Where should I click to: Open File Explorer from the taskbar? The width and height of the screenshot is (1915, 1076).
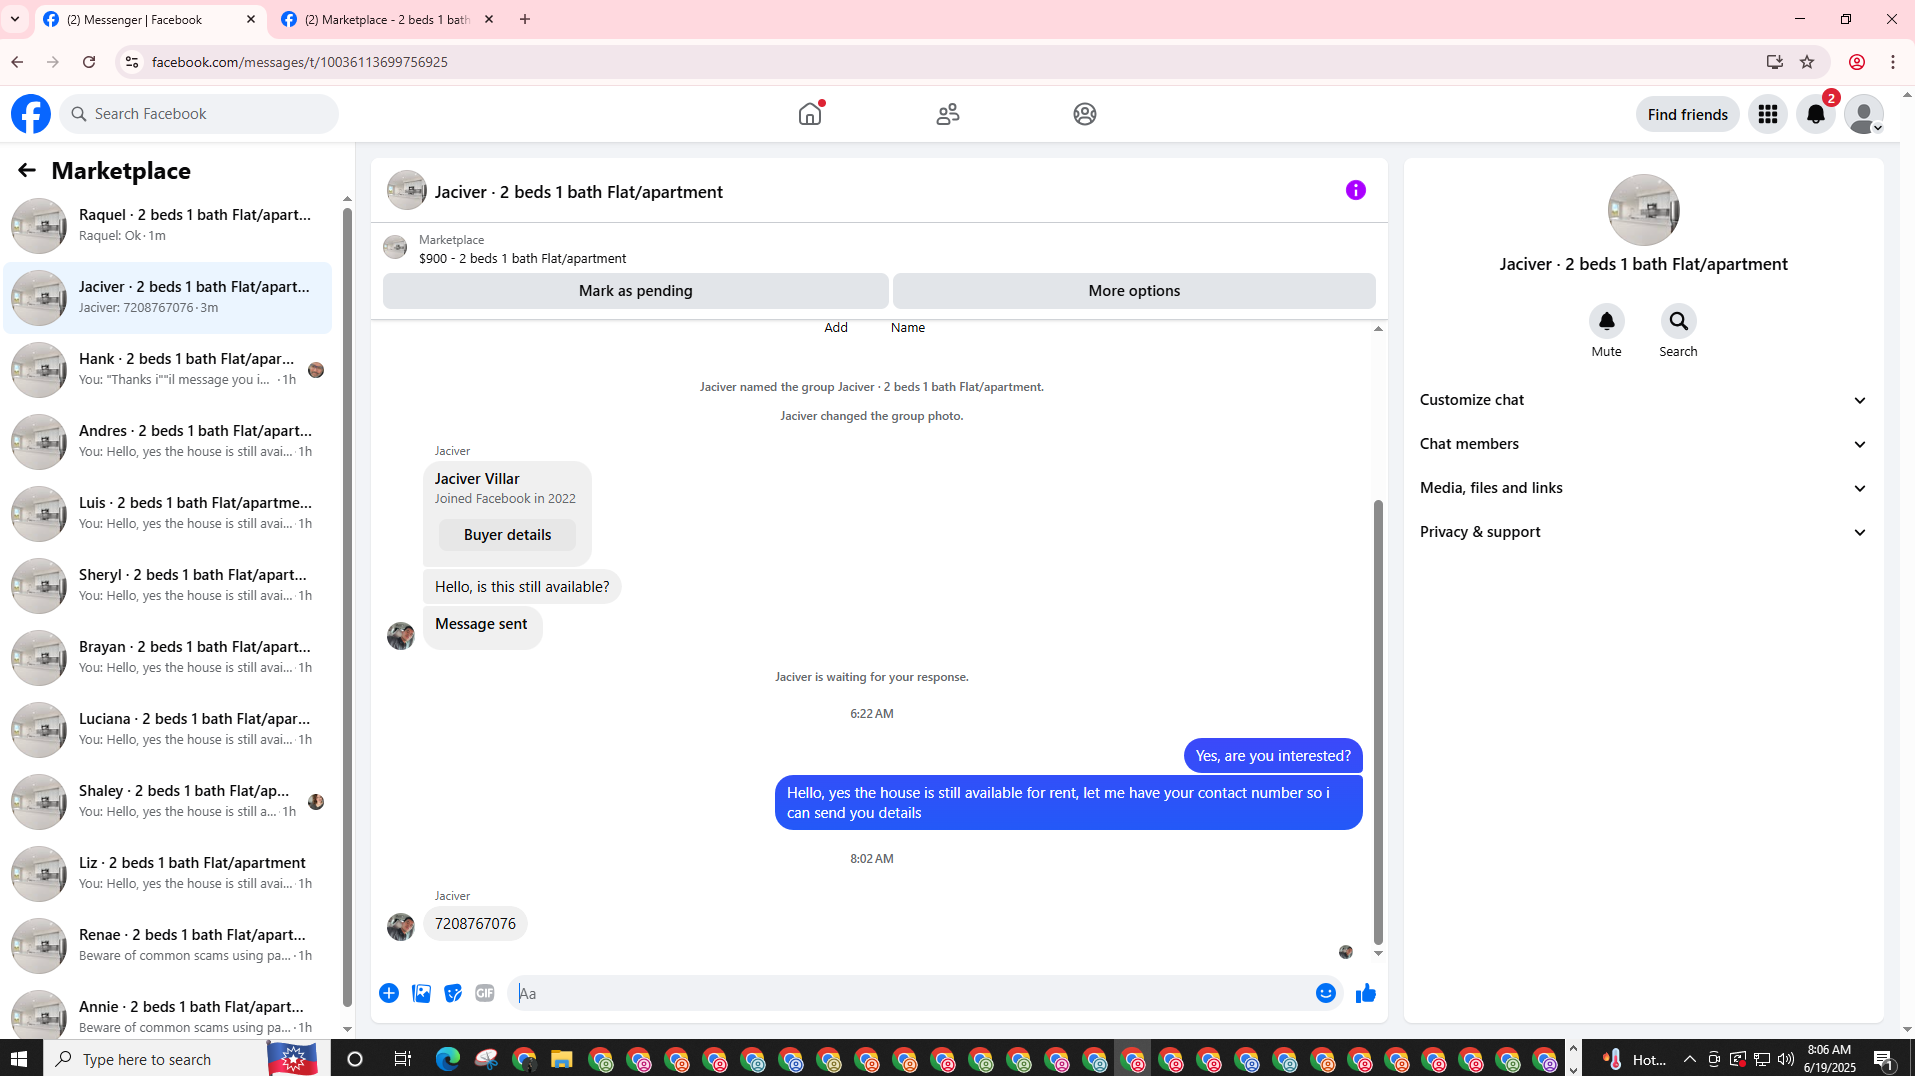[561, 1059]
